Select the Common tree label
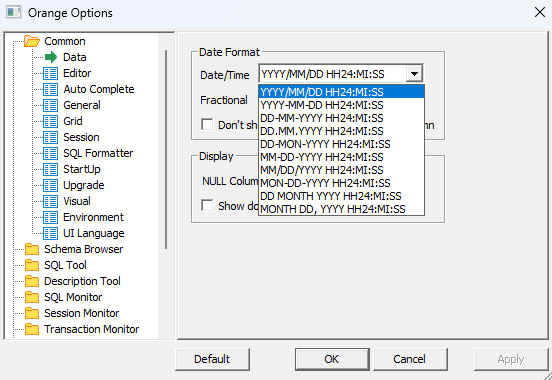 tap(65, 41)
